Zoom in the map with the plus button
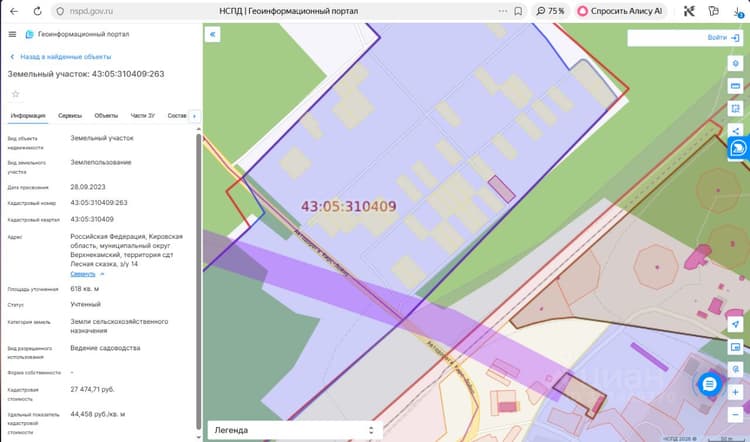Viewport: 750px width, 442px height. pos(735,393)
